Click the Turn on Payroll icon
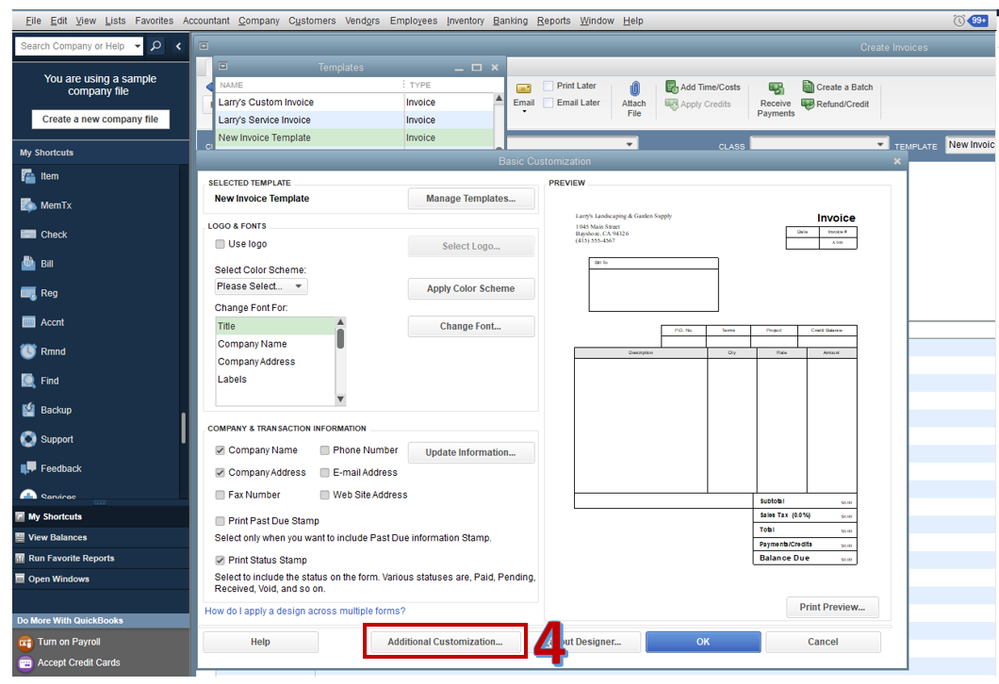 coord(25,642)
